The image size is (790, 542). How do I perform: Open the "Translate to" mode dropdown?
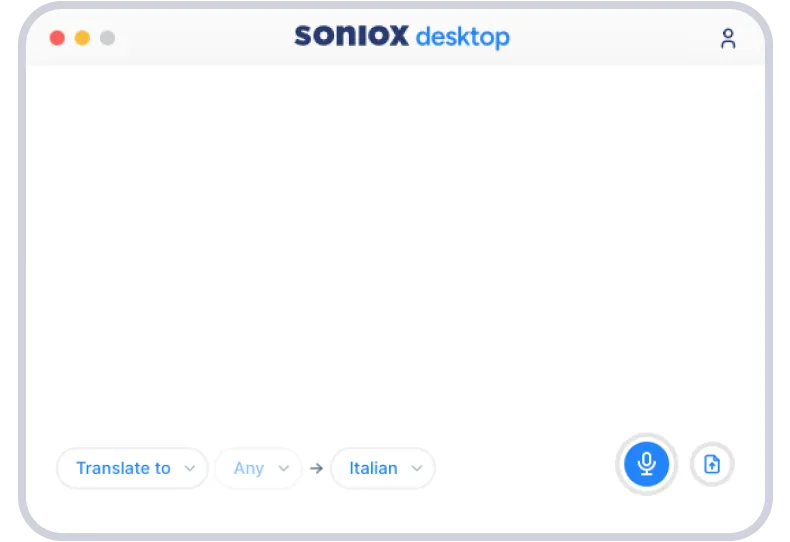point(132,468)
